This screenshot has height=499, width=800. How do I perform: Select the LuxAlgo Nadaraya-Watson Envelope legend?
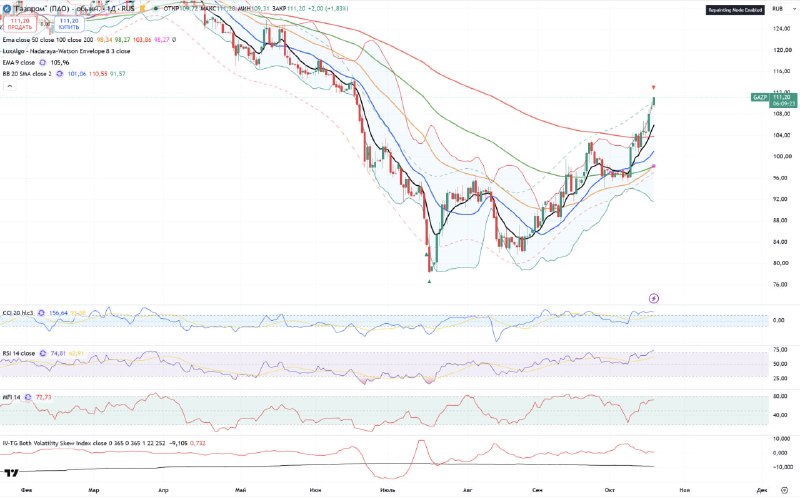point(66,51)
